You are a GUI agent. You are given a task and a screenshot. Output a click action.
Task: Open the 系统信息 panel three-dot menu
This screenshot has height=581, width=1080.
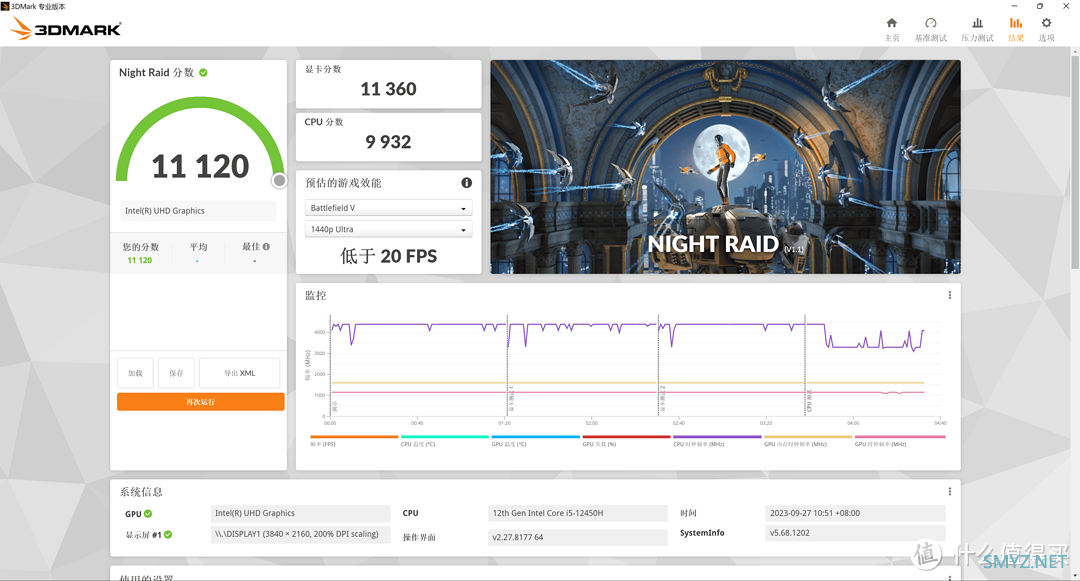[950, 492]
